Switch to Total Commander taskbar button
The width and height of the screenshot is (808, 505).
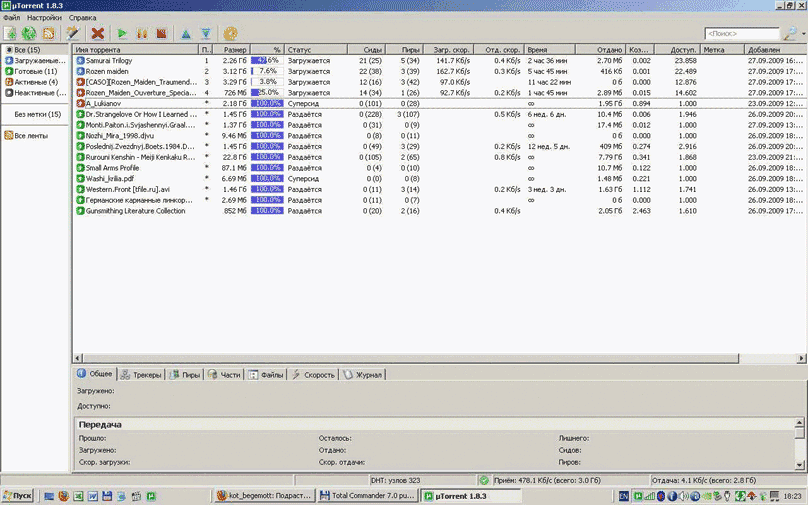coord(367,496)
